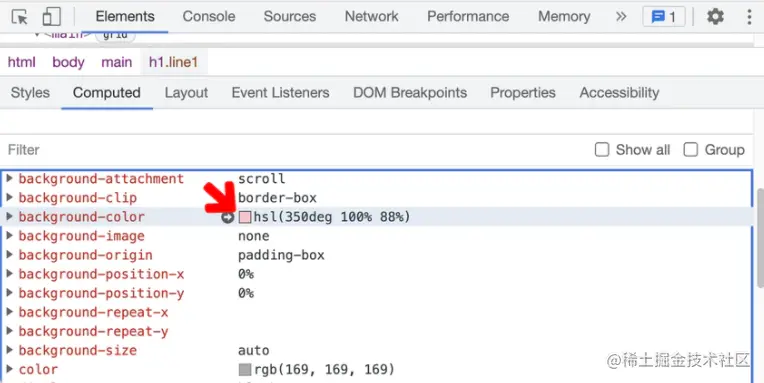764x383 pixels.
Task: Expand the background-color property triangle
Action: pyautogui.click(x=9, y=217)
